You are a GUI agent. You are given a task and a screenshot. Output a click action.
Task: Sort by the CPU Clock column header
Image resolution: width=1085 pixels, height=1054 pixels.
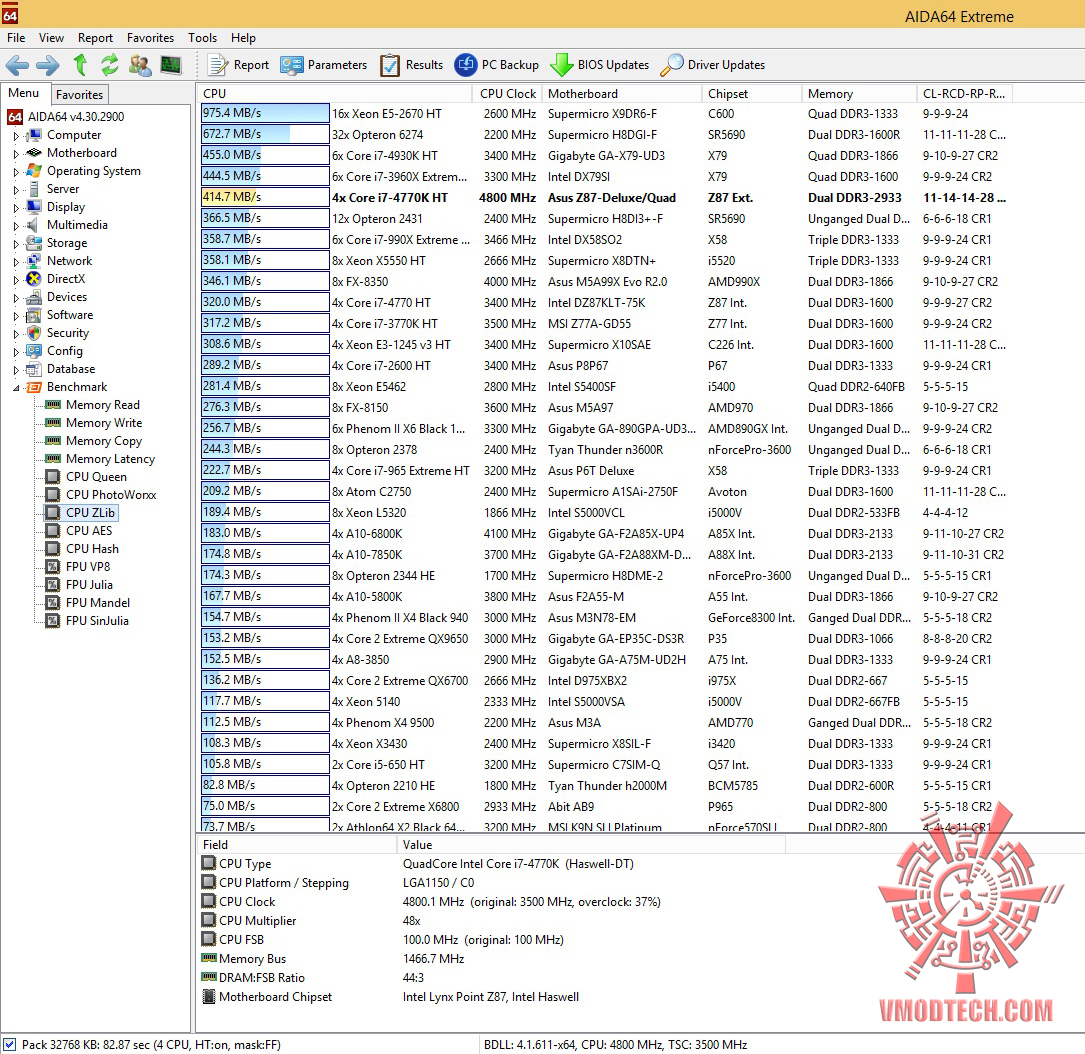(x=507, y=93)
